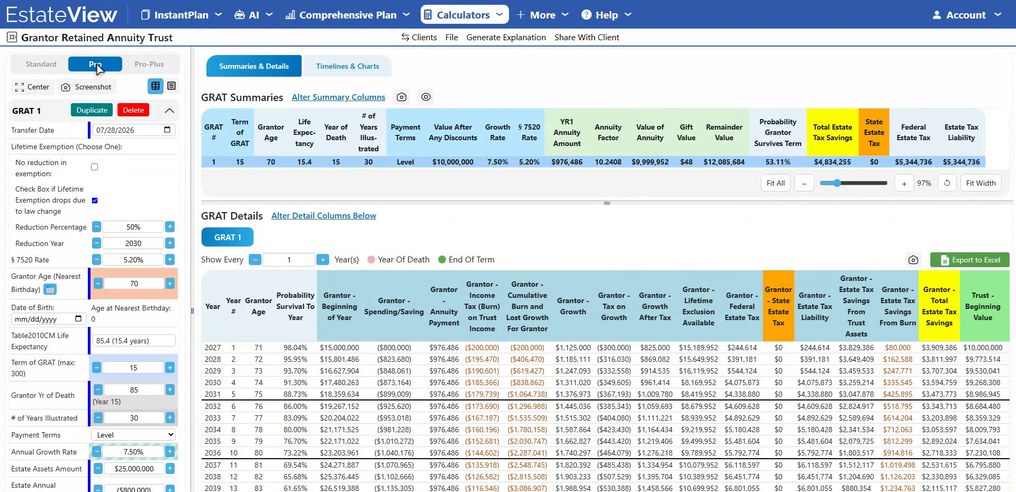The image size is (1016, 492).
Task: Select the Pro mode toggle
Action: pos(95,64)
